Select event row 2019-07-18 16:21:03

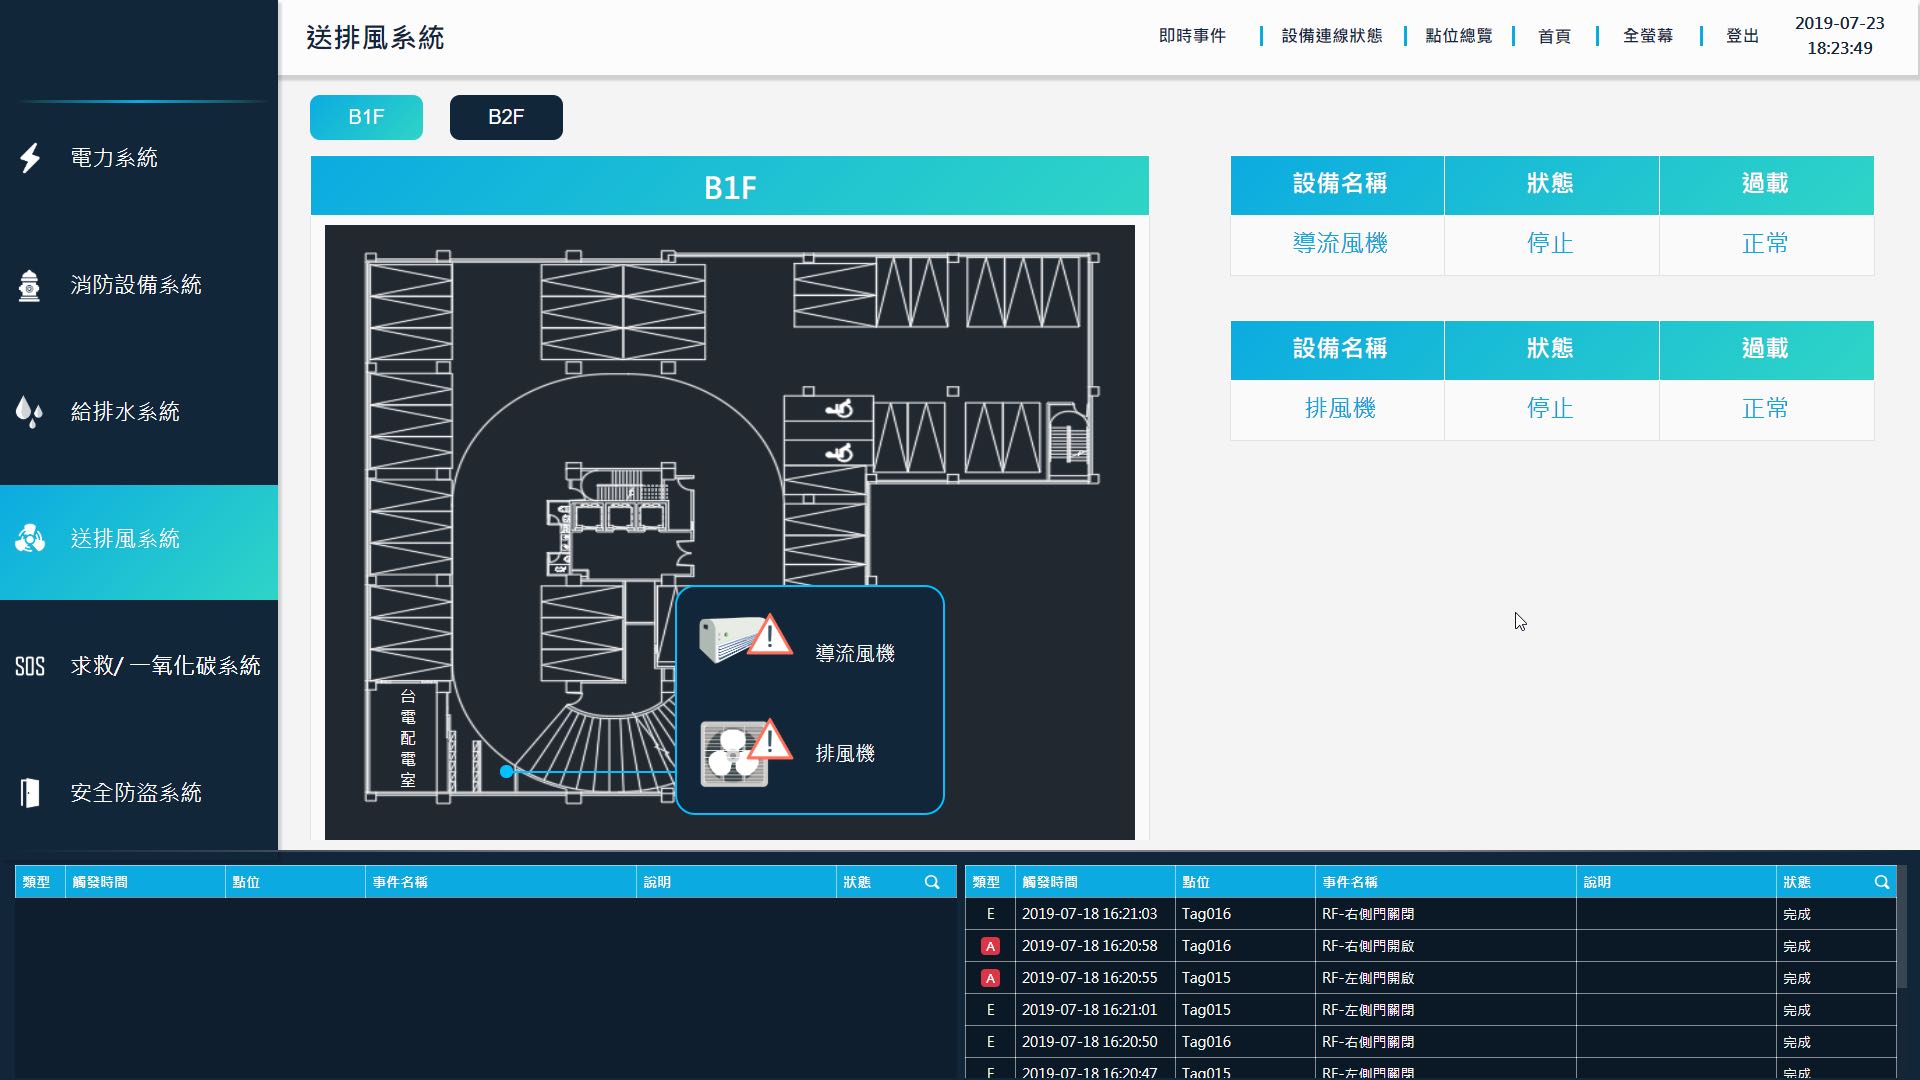(1430, 914)
